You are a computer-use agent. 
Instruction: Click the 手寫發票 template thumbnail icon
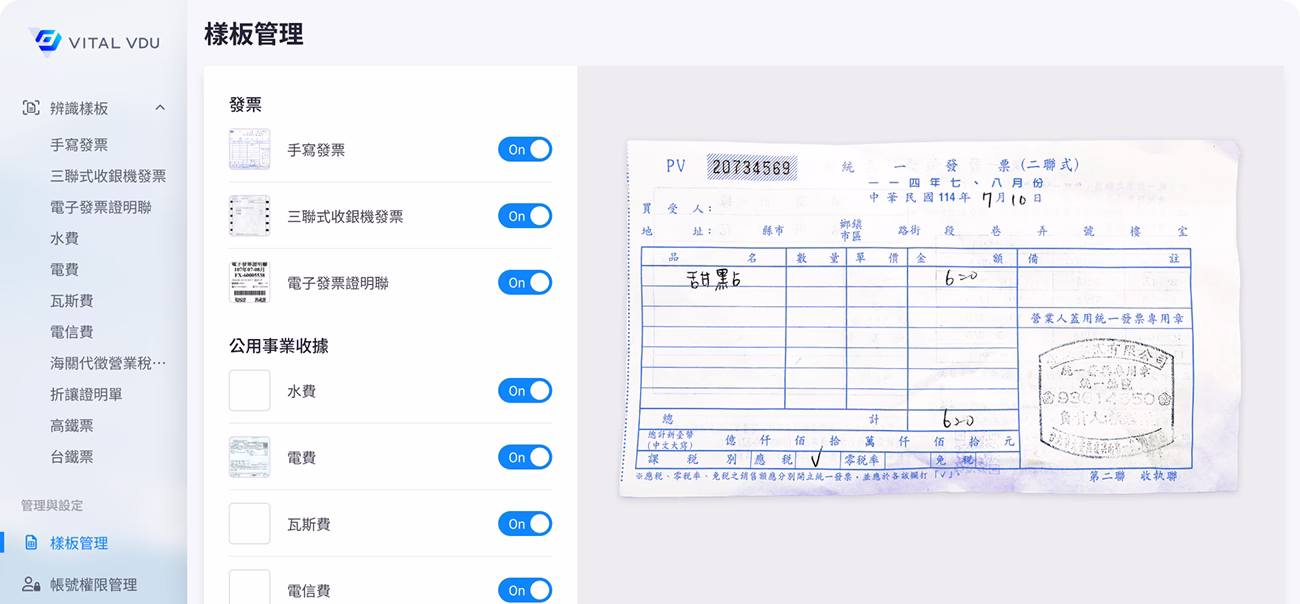249,150
